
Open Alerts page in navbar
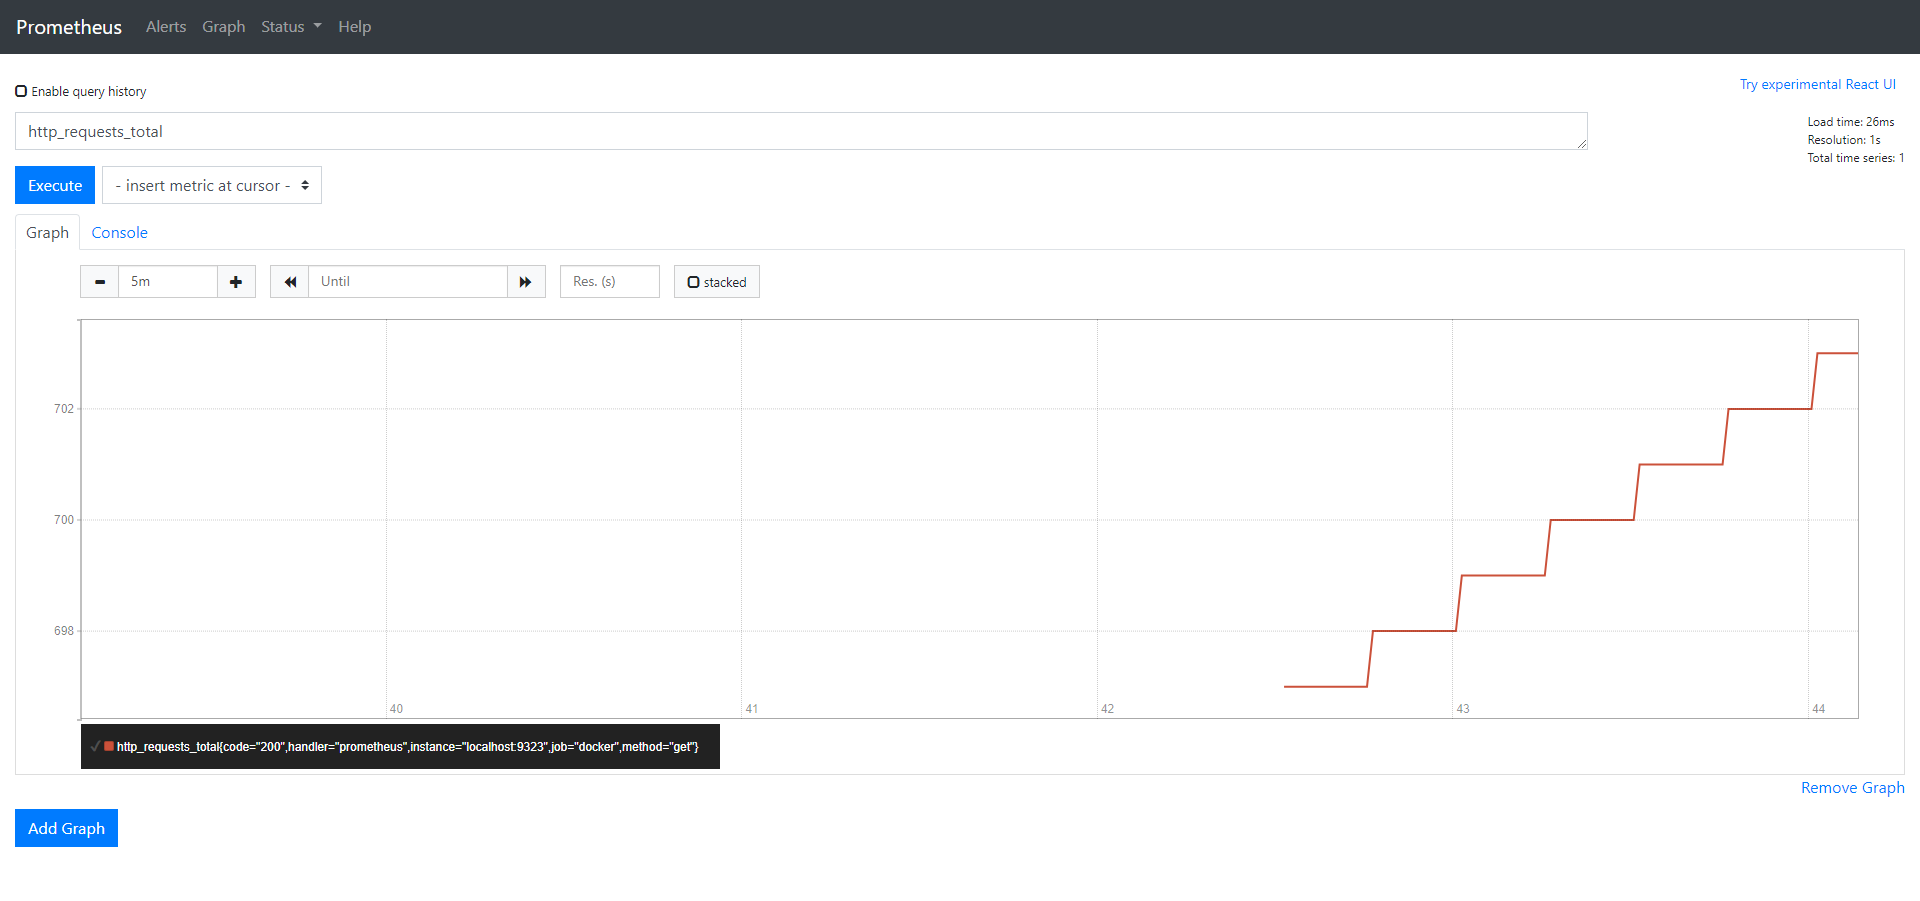tap(166, 27)
